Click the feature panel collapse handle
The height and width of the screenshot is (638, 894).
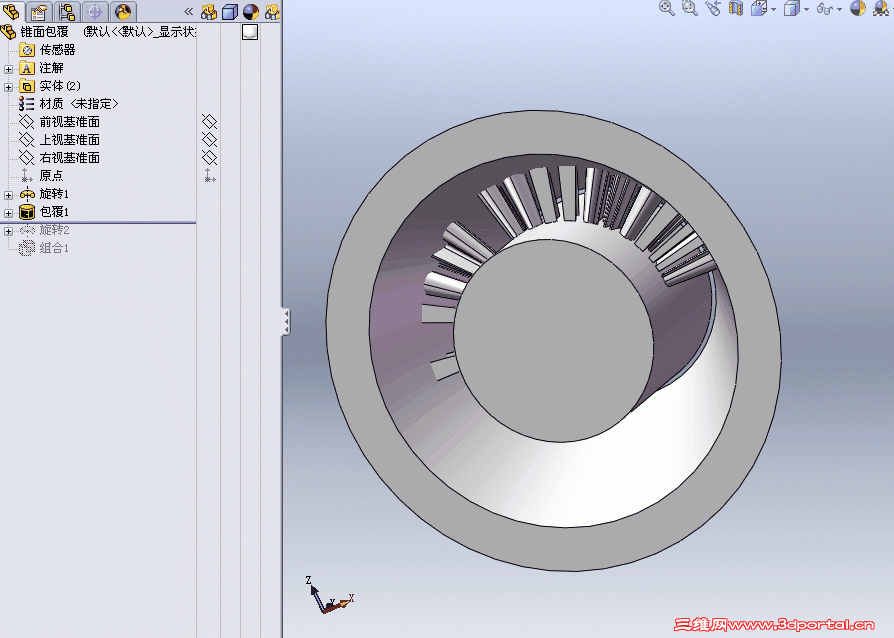(x=286, y=322)
